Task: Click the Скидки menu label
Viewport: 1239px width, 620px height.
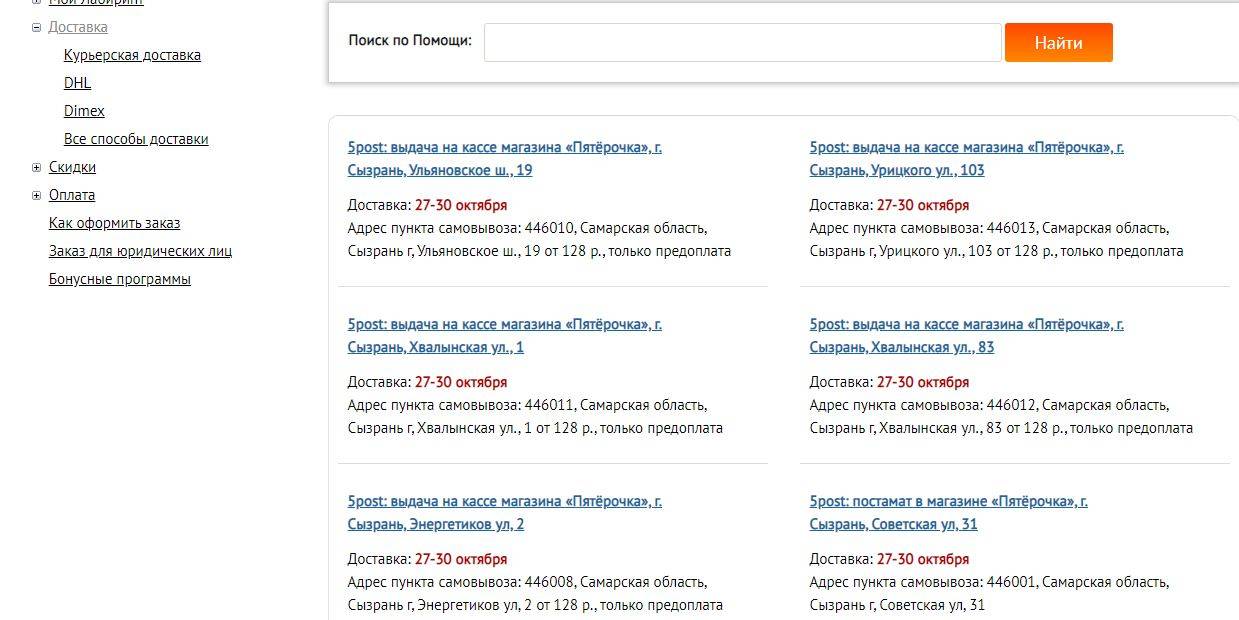Action: click(x=72, y=167)
